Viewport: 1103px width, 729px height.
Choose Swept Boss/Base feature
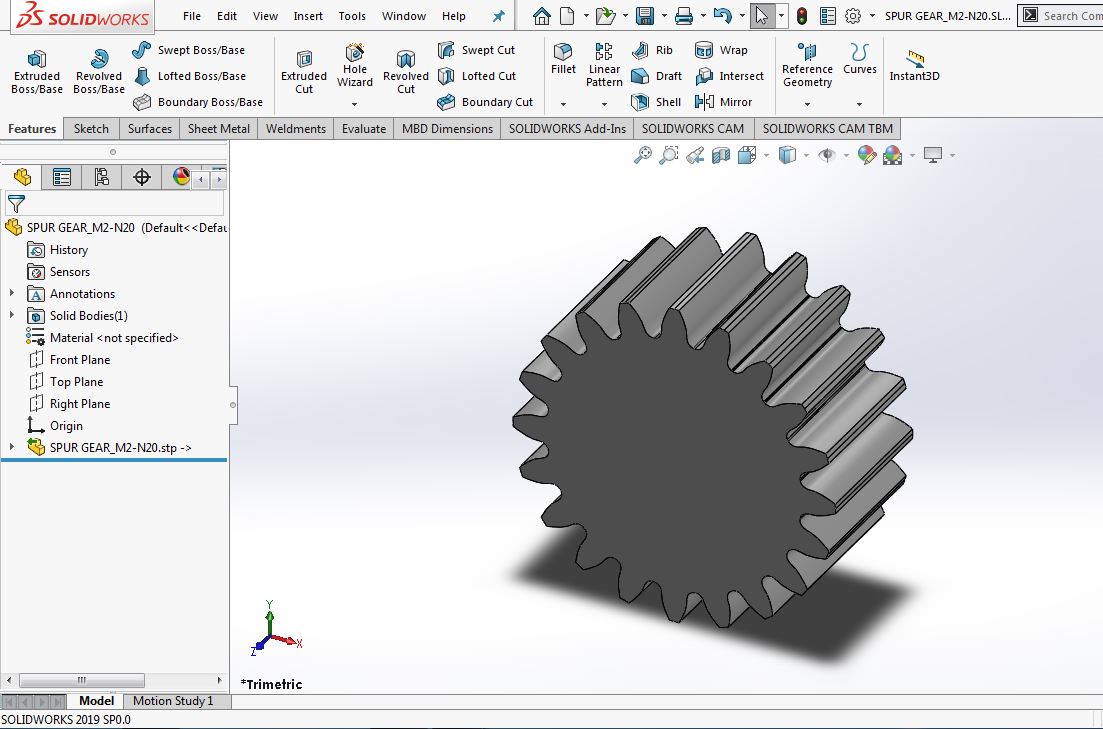coord(189,50)
